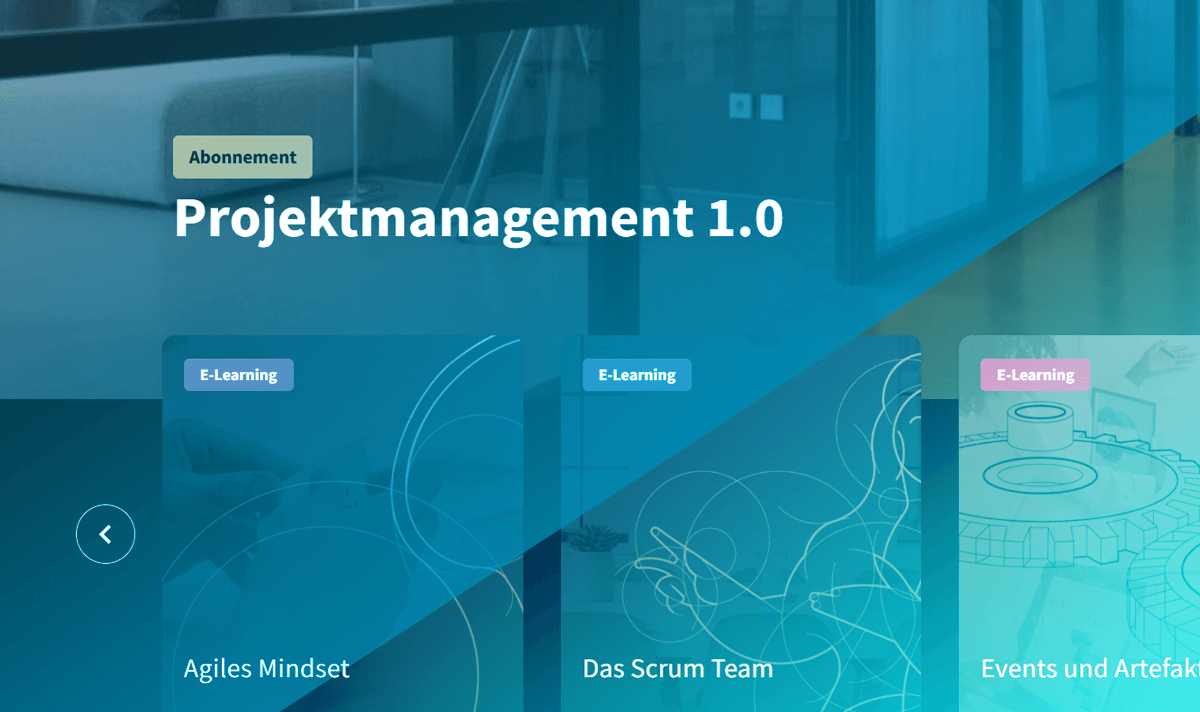The height and width of the screenshot is (712, 1200).
Task: Click E-Learning tag on Agiles Mindset card
Action: (x=238, y=375)
